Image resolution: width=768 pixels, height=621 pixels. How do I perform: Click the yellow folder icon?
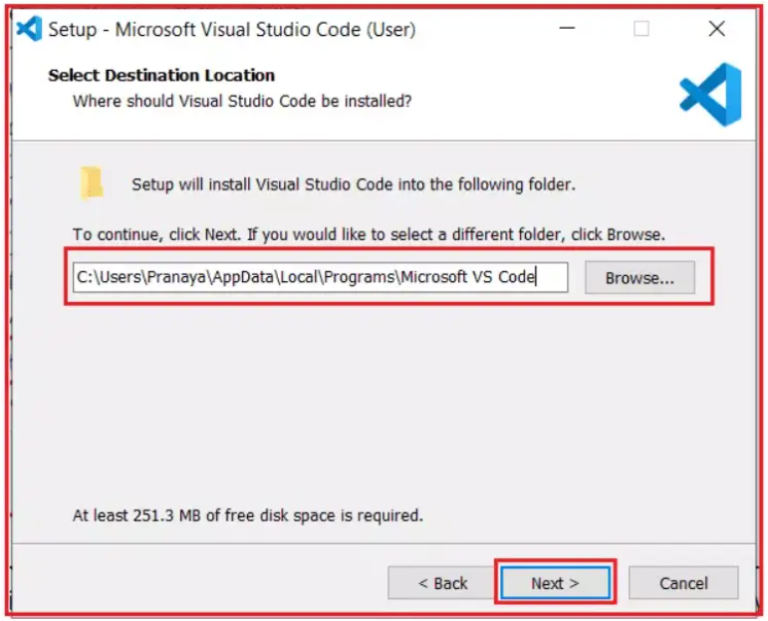click(92, 183)
